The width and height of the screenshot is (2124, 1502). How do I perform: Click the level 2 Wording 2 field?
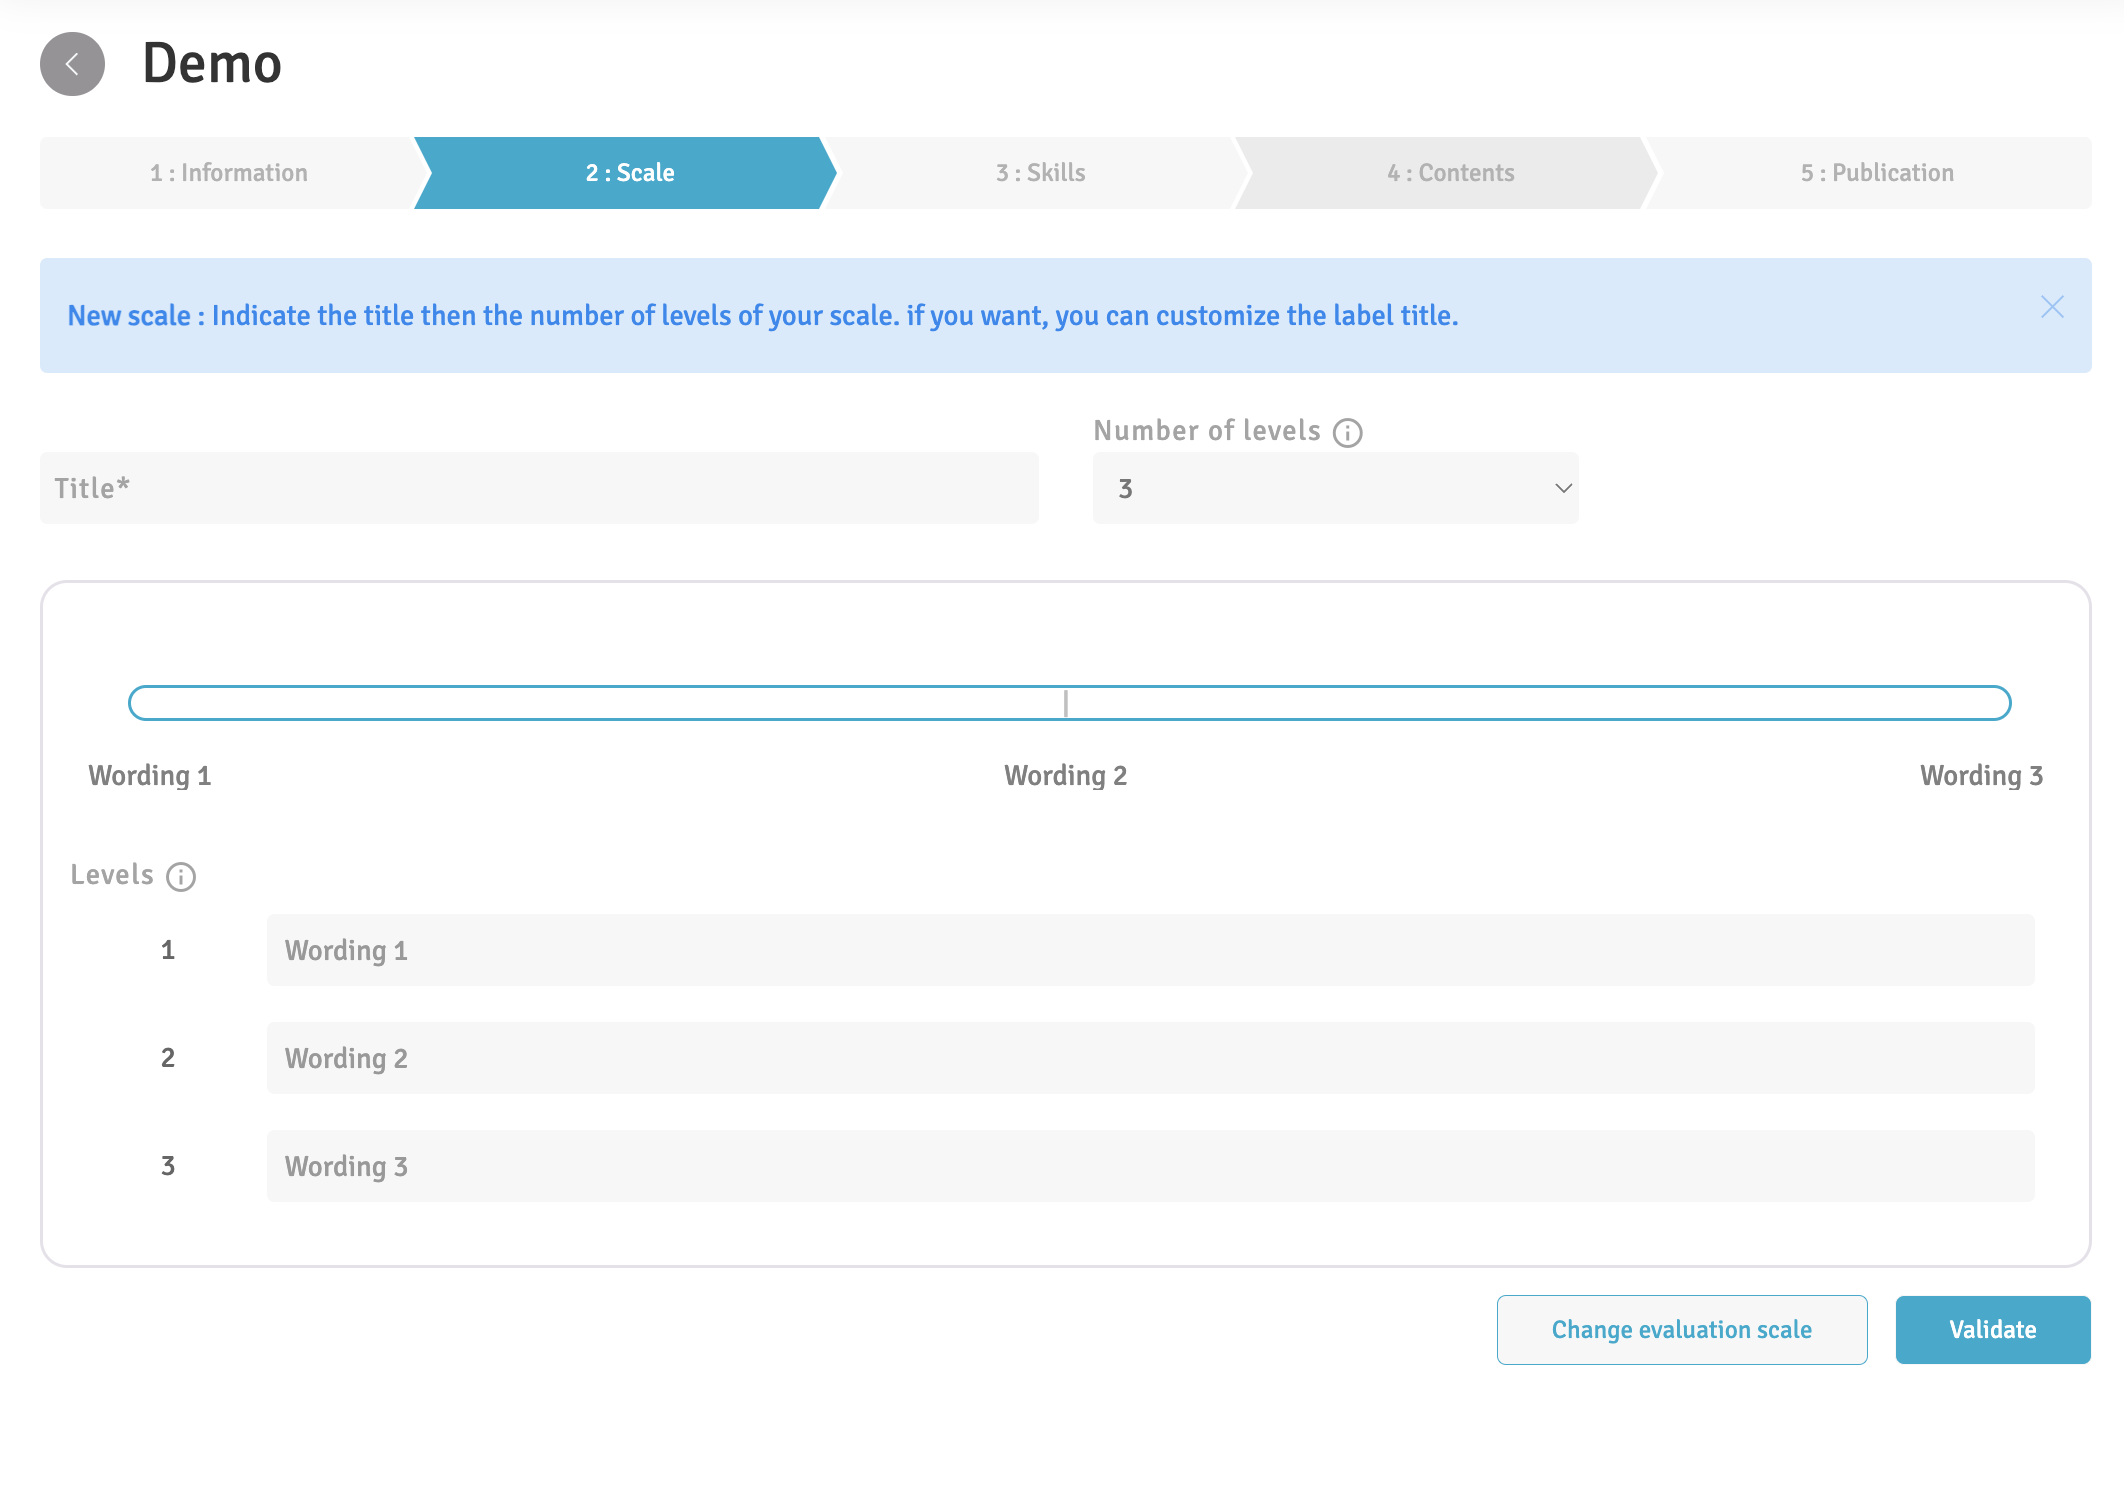click(x=1150, y=1058)
